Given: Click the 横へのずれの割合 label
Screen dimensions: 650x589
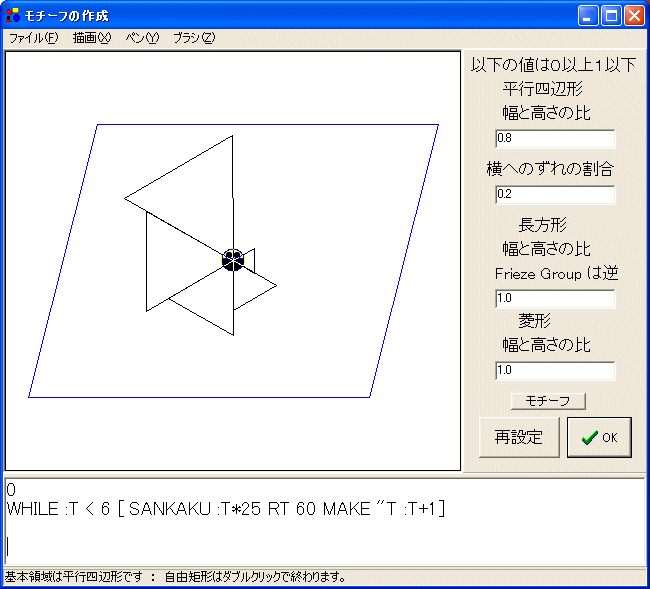Looking at the screenshot, I should point(550,169).
